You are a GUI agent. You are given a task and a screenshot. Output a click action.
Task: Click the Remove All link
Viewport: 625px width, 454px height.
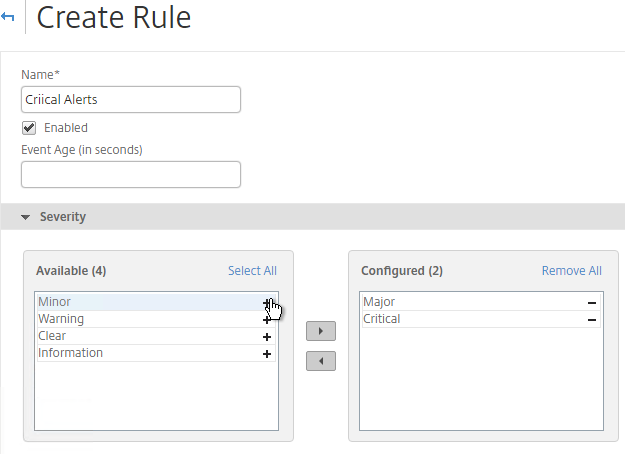tap(572, 271)
